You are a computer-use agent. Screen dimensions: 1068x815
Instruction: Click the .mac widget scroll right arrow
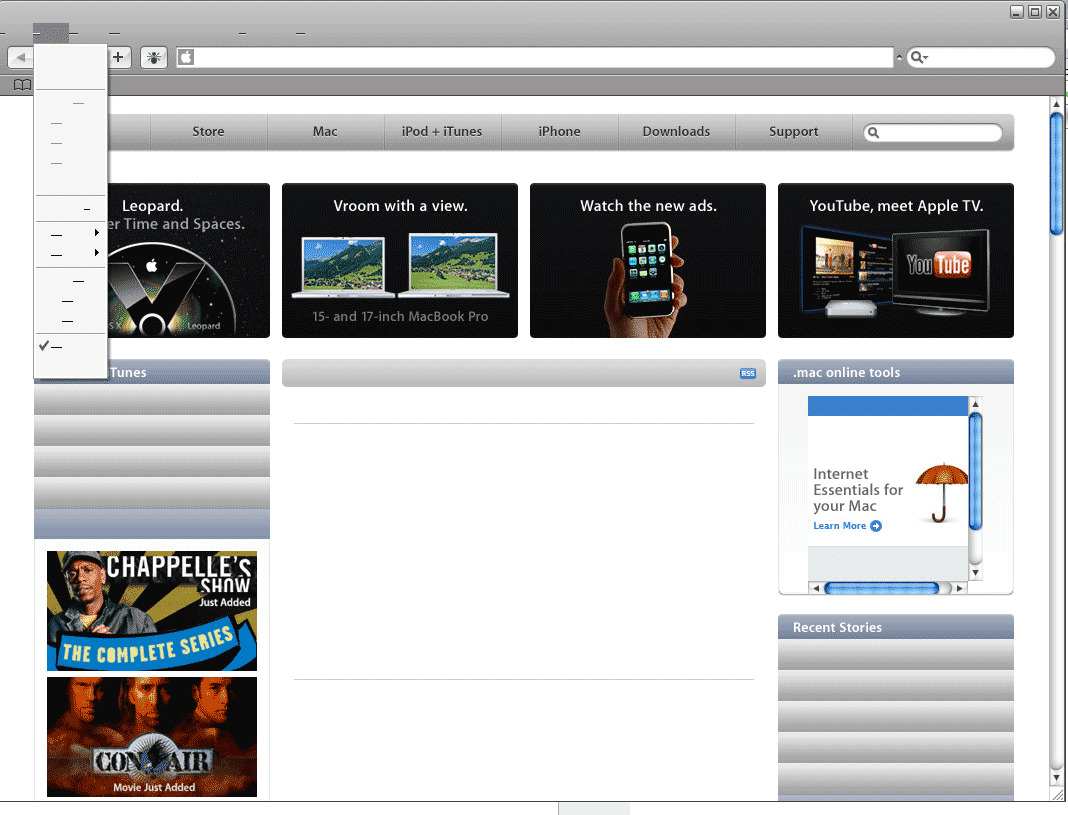tap(960, 588)
